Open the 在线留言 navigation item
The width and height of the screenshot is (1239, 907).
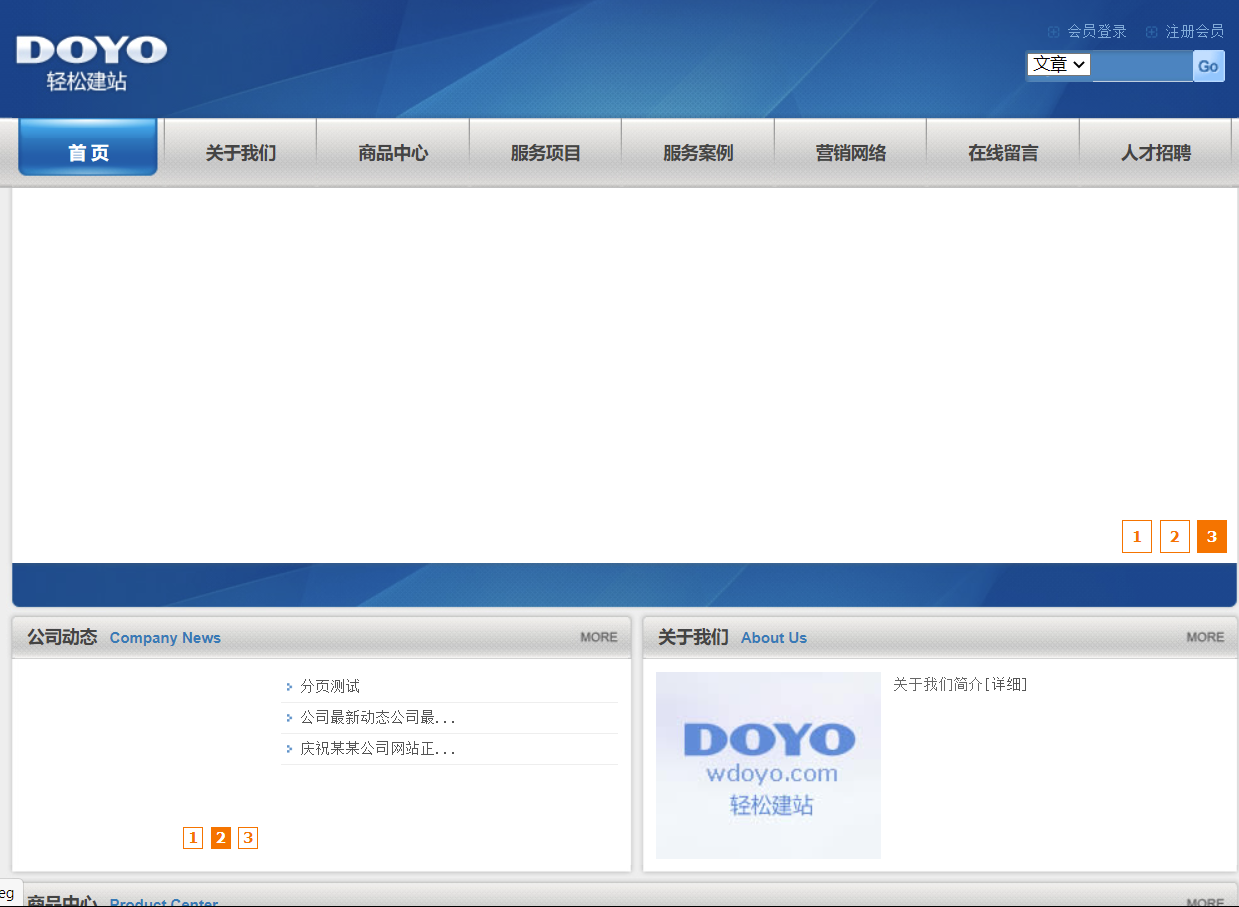(1003, 153)
